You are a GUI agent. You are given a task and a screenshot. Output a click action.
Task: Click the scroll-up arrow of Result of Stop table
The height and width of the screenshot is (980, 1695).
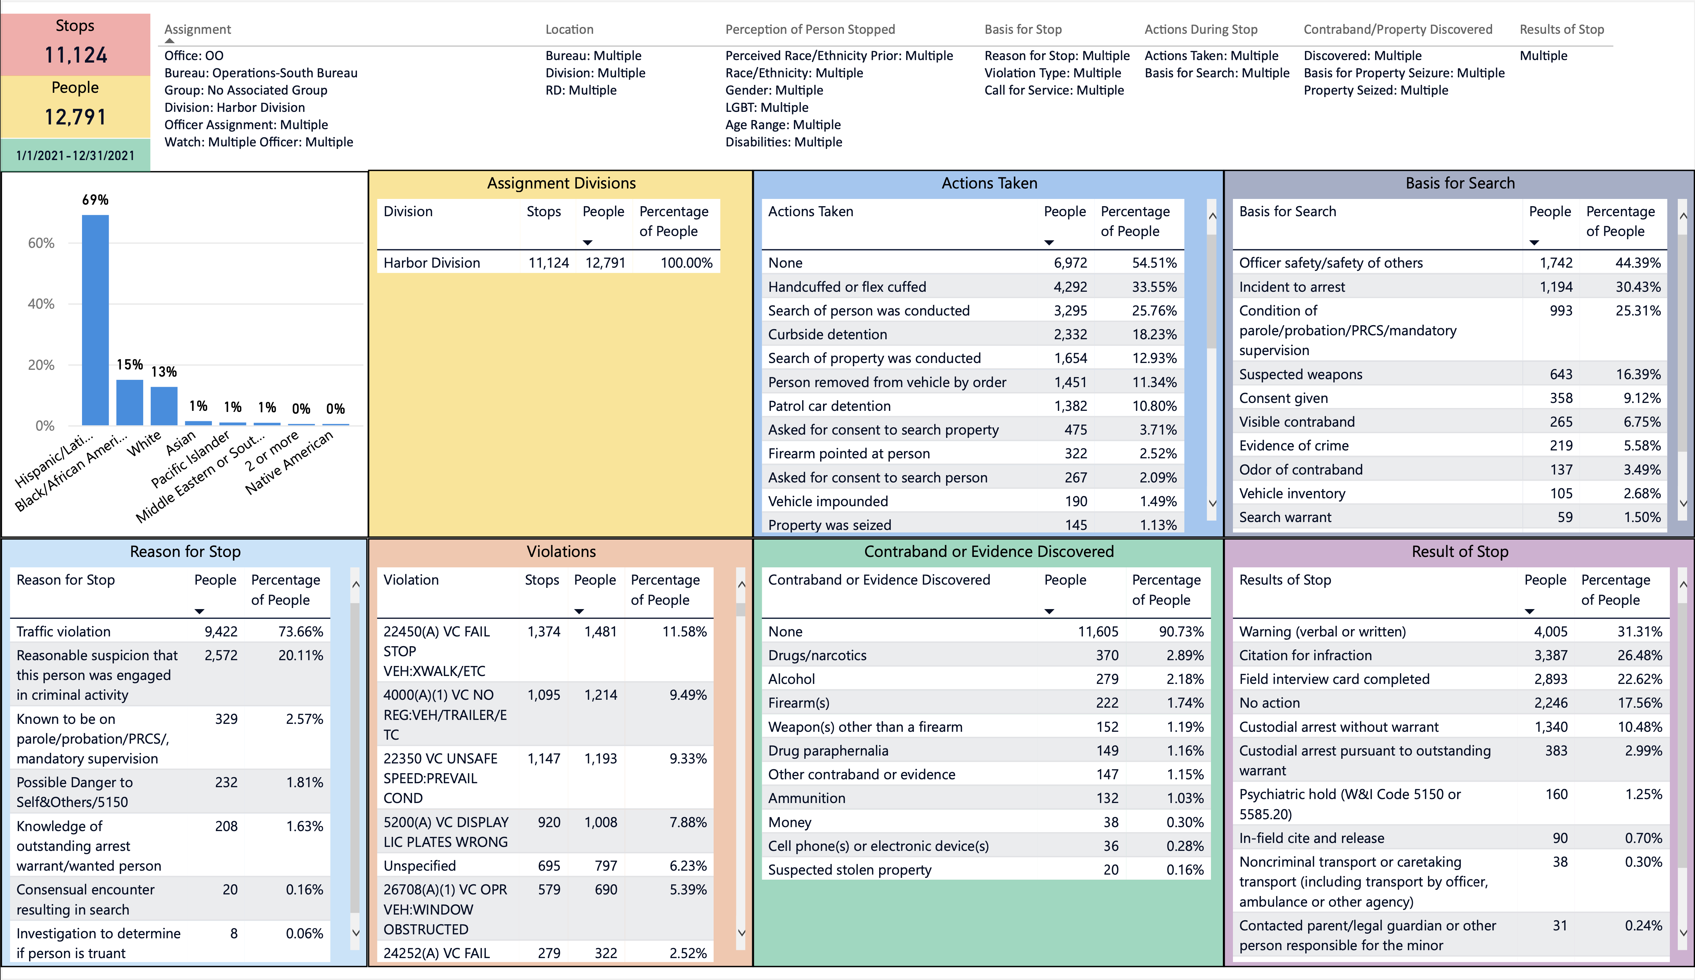pos(1683,584)
